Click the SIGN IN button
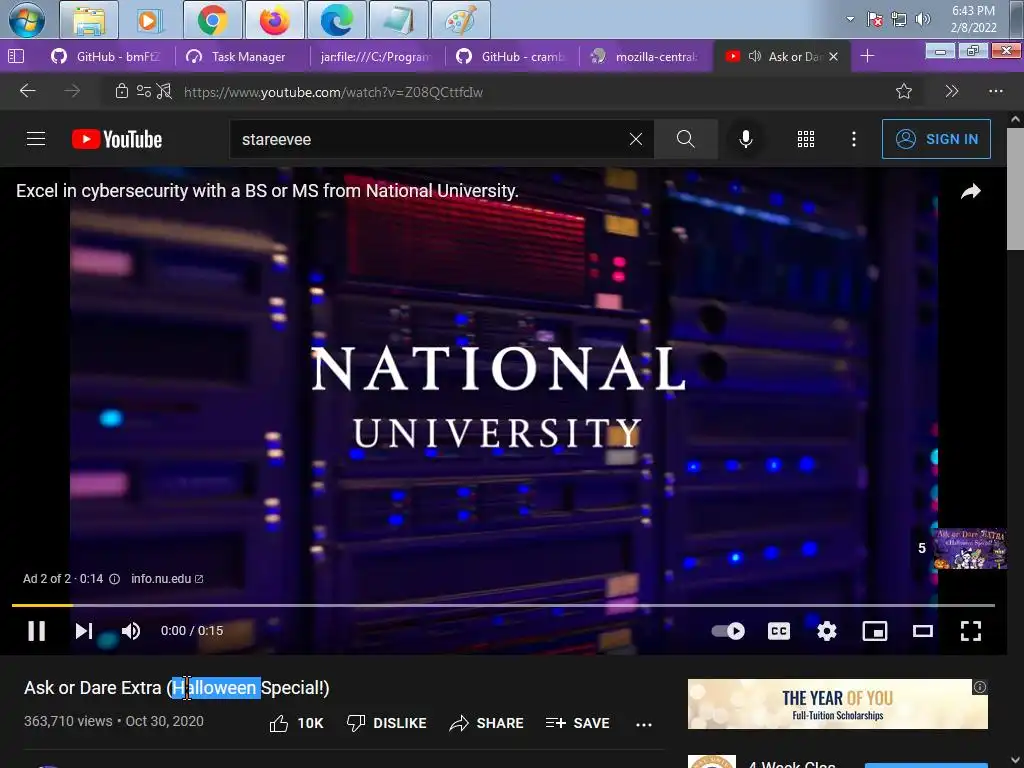 (x=936, y=139)
